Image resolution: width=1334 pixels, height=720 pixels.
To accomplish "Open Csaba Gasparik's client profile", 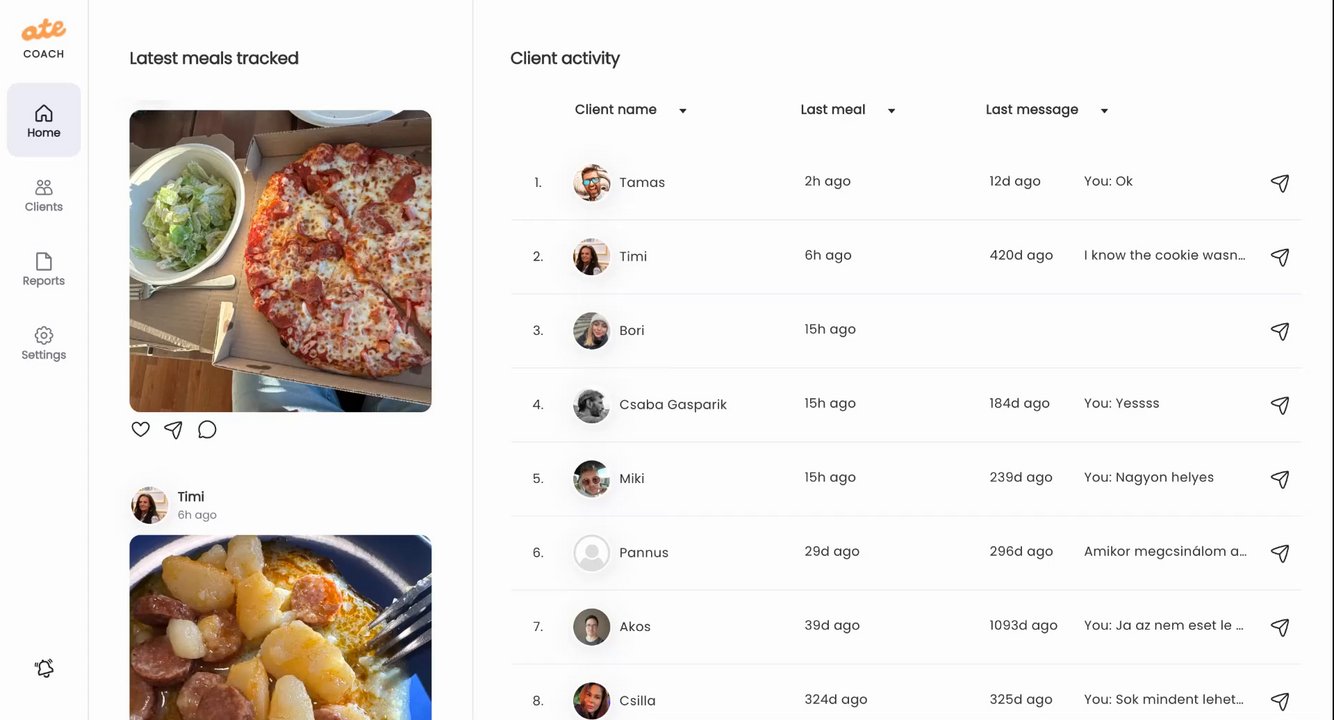I will [x=673, y=405].
